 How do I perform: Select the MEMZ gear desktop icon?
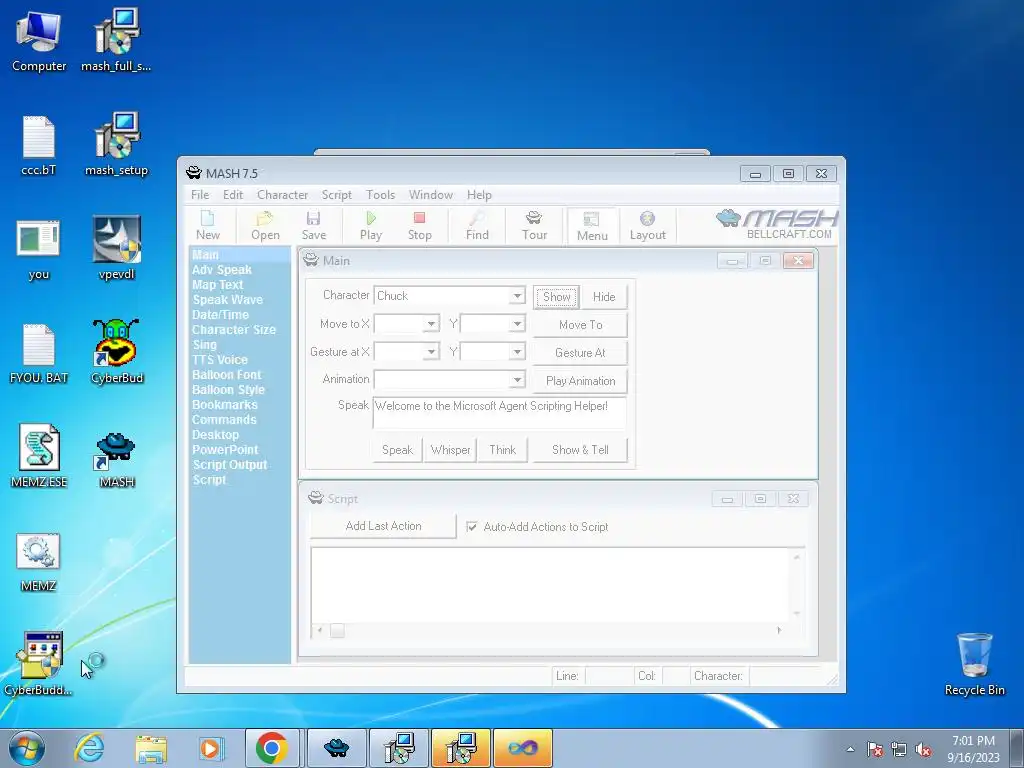coord(39,562)
